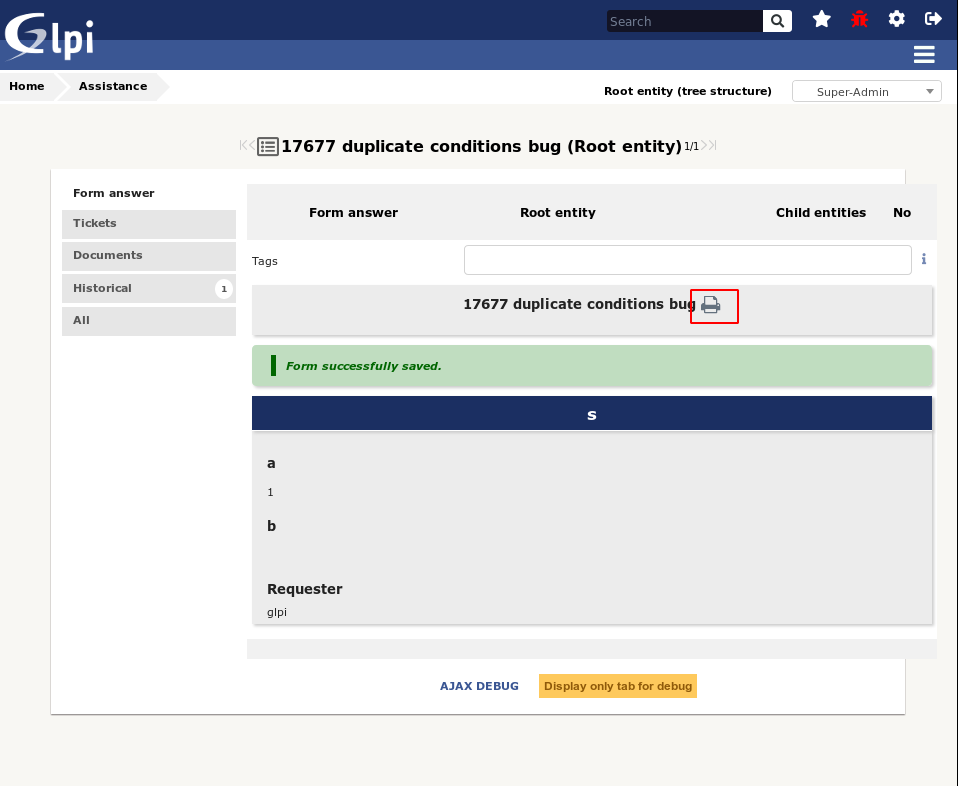
Task: Click the red debug bug icon
Action: coord(859,18)
